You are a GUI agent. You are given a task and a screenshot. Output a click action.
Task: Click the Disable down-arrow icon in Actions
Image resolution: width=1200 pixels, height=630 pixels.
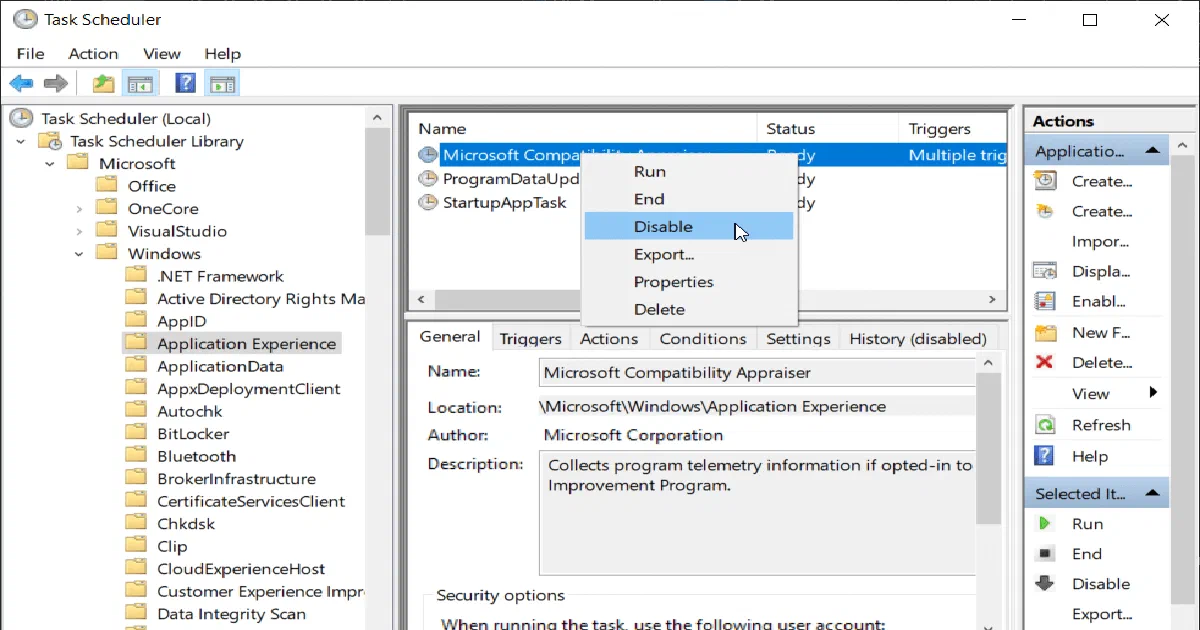(x=1045, y=583)
